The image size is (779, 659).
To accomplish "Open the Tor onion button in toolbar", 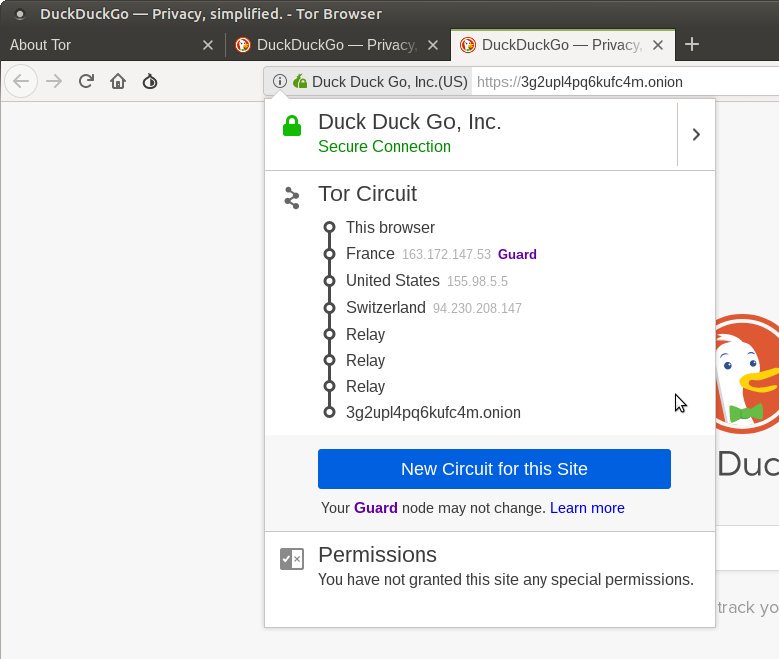I will tap(150, 81).
